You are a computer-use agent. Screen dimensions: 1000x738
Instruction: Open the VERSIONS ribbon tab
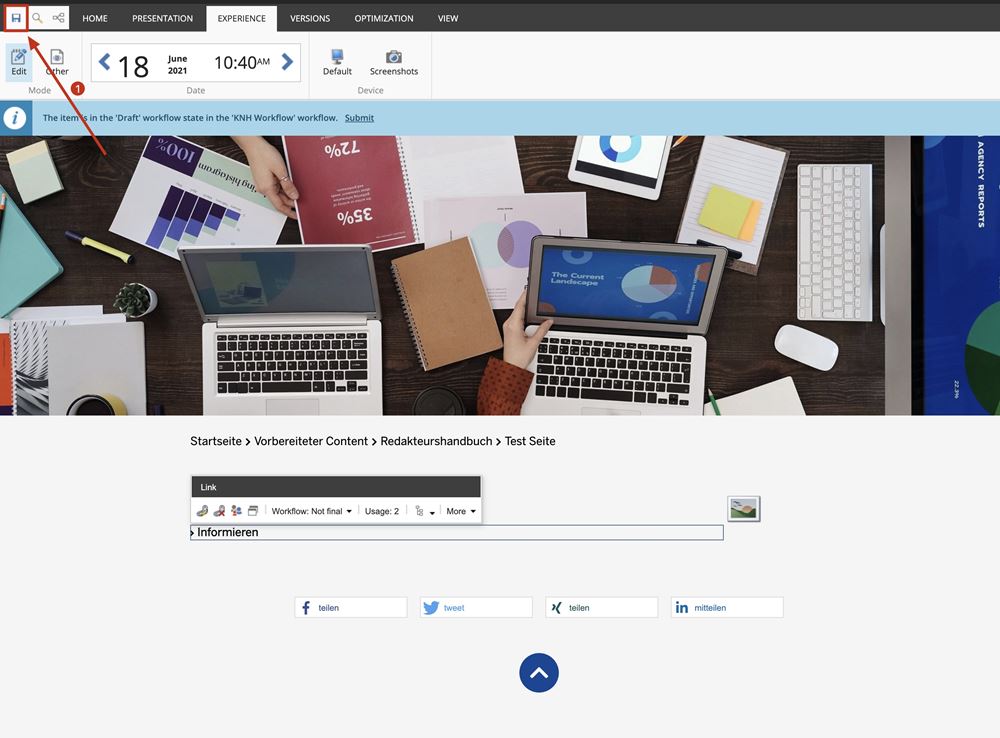point(310,18)
